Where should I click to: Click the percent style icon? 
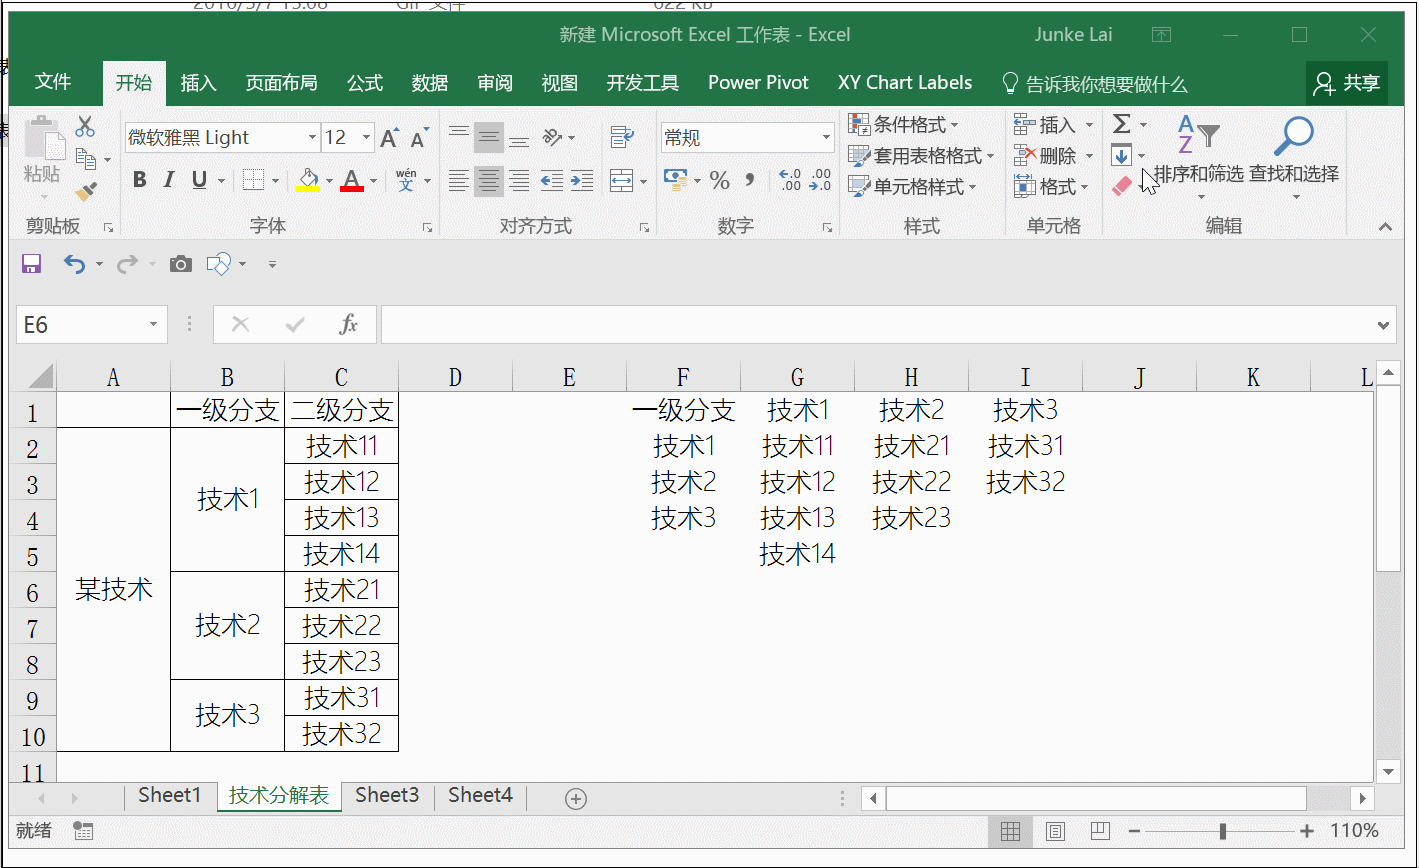coord(719,180)
